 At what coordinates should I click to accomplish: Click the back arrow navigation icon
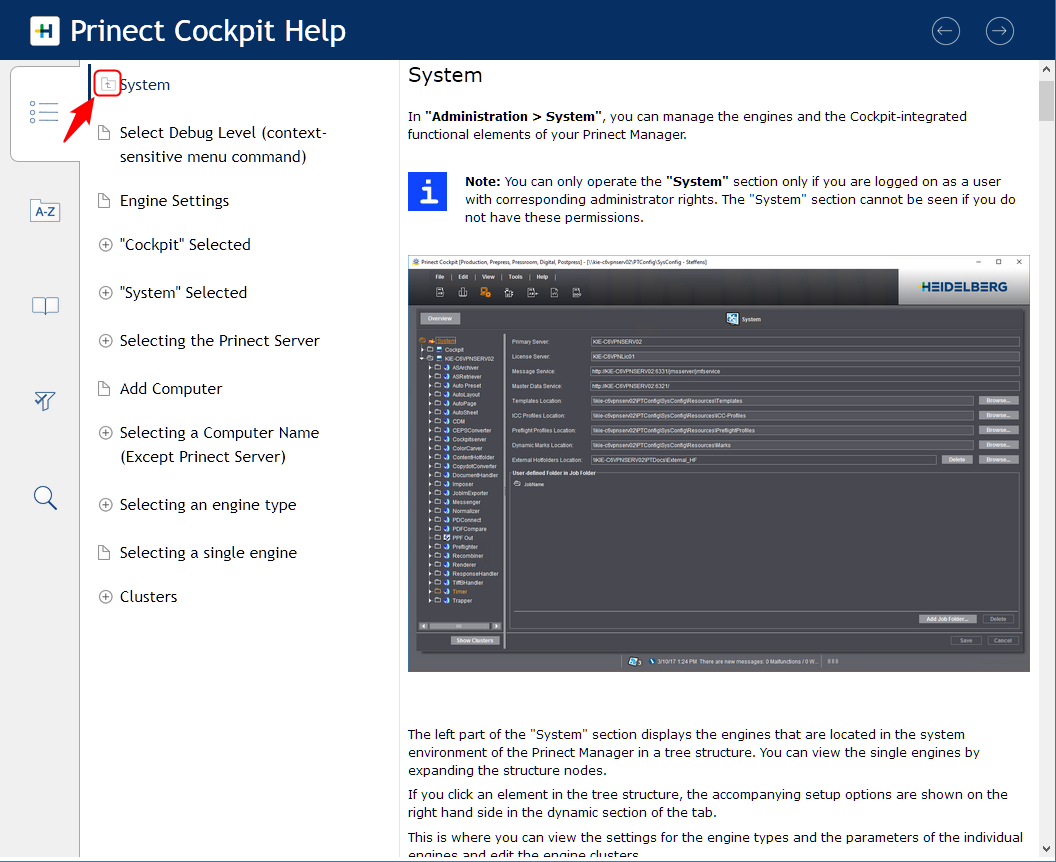(x=945, y=31)
